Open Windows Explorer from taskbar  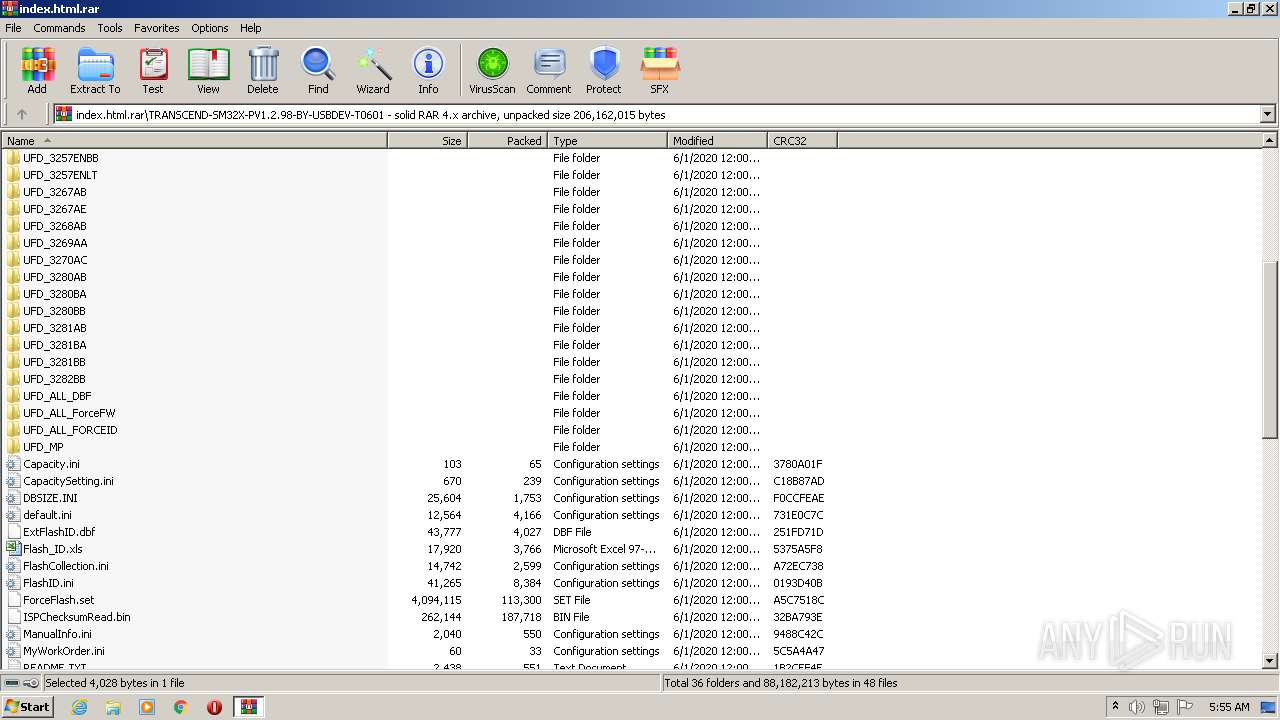click(x=113, y=707)
